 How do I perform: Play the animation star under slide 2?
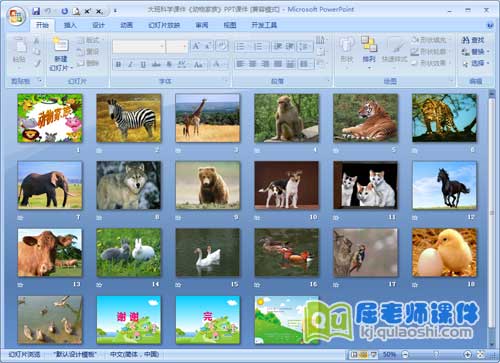pos(99,151)
